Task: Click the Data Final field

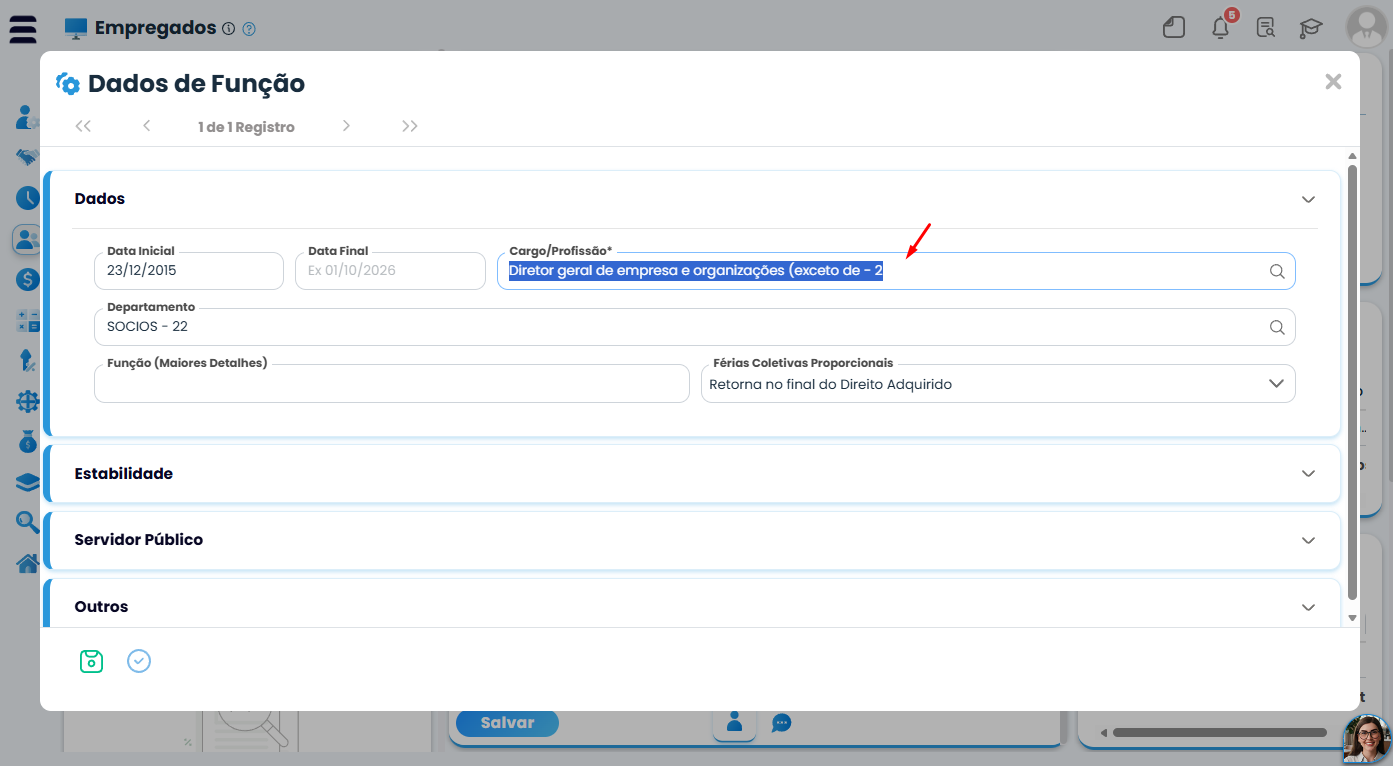Action: tap(390, 271)
